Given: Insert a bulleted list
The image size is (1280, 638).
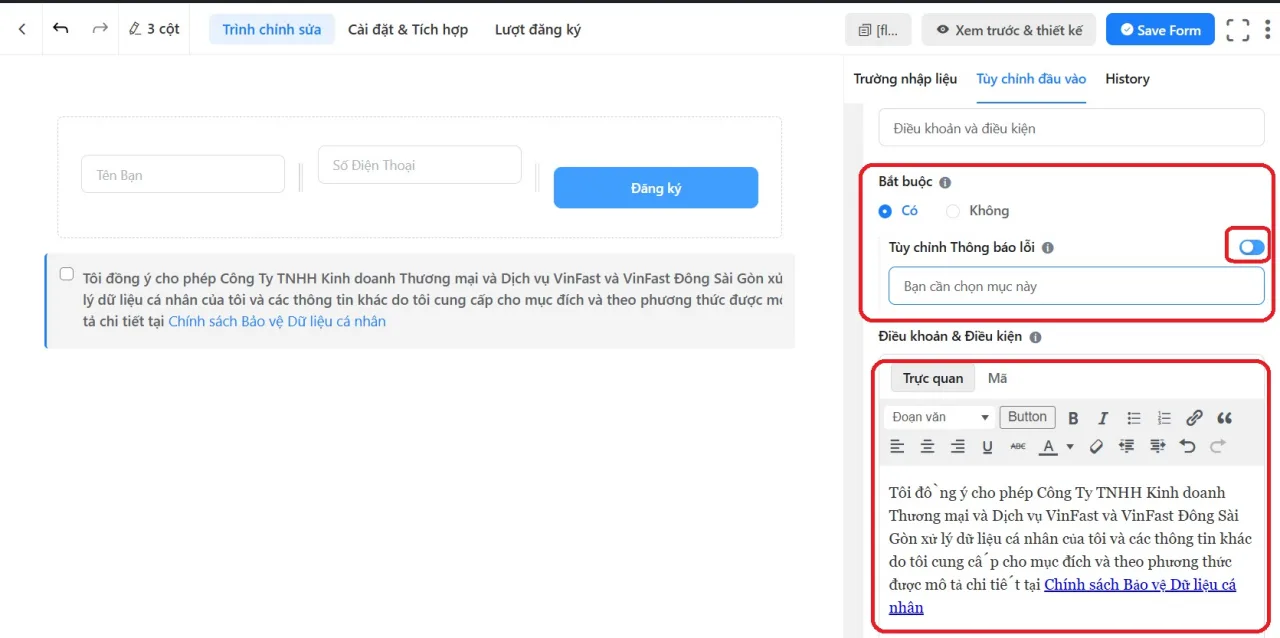Looking at the screenshot, I should (x=1134, y=418).
